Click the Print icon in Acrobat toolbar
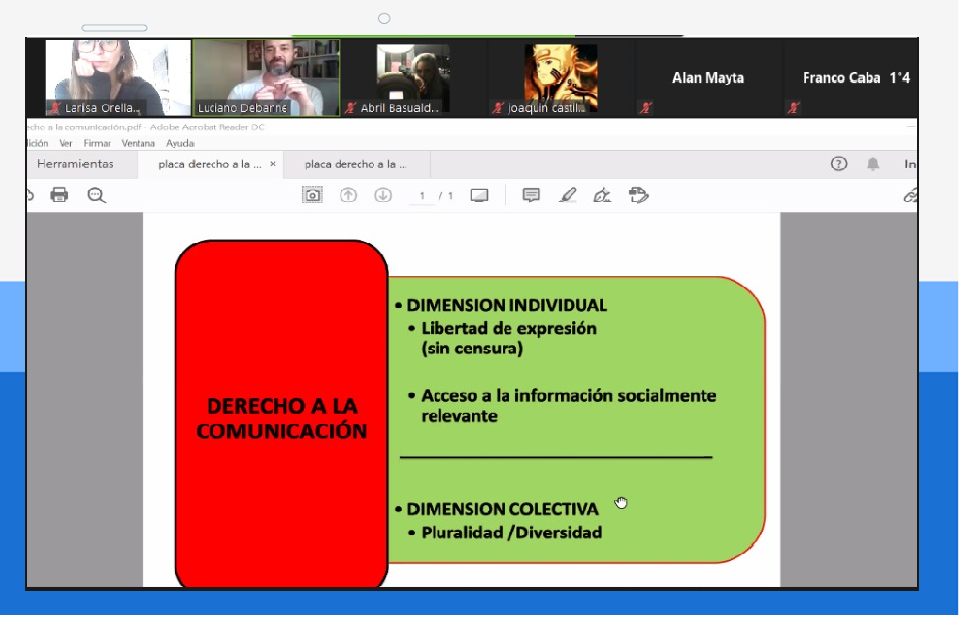Viewport: 961px width, 617px height. (x=59, y=195)
